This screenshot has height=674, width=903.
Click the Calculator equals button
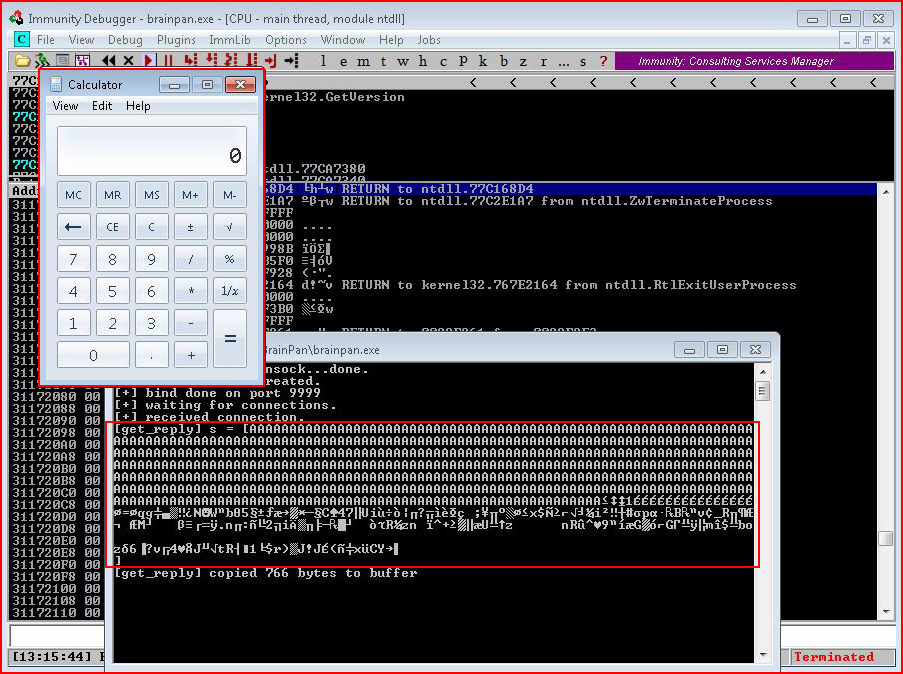pyautogui.click(x=230, y=339)
